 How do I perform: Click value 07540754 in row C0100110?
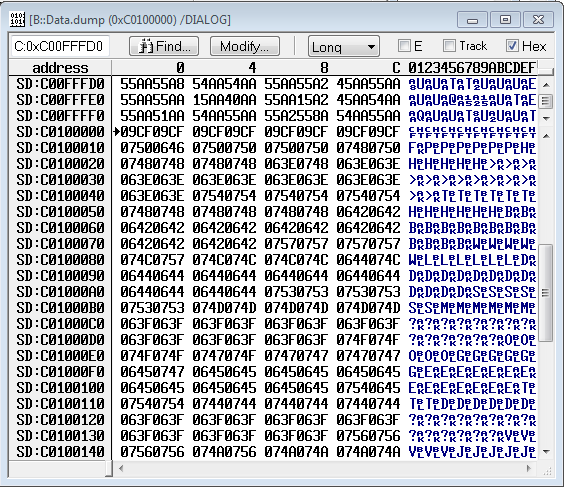pos(152,404)
